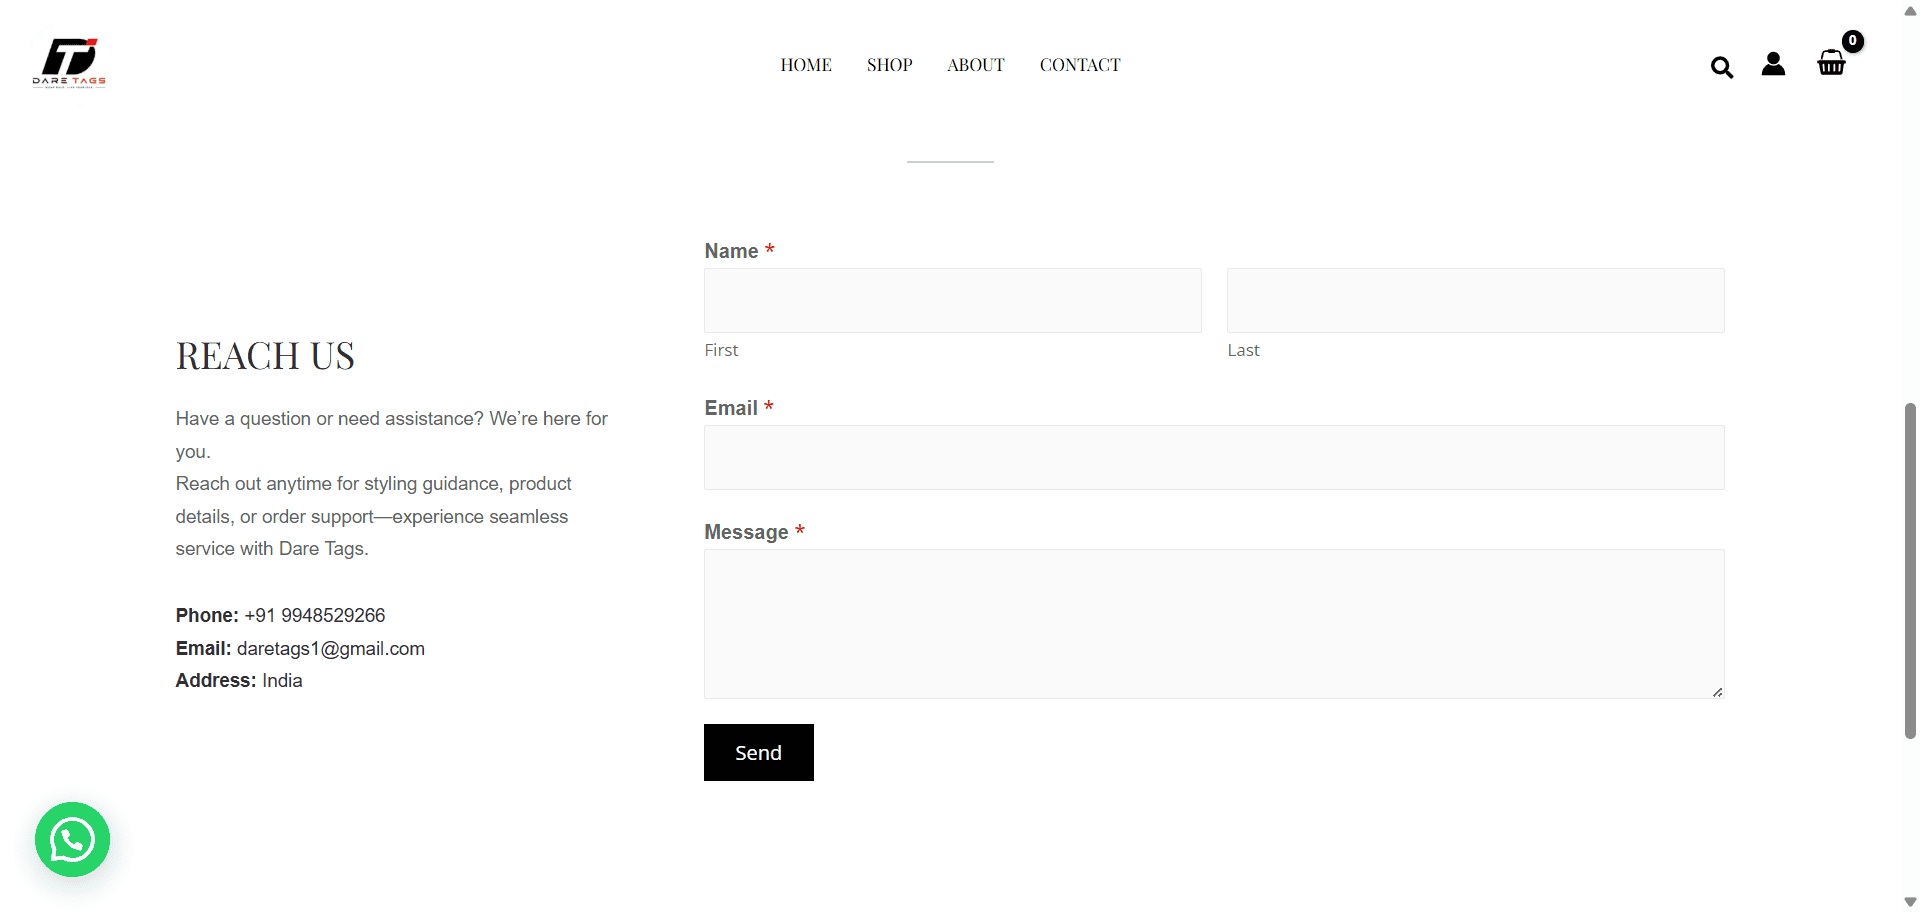Open the SHOP menu item

point(889,65)
